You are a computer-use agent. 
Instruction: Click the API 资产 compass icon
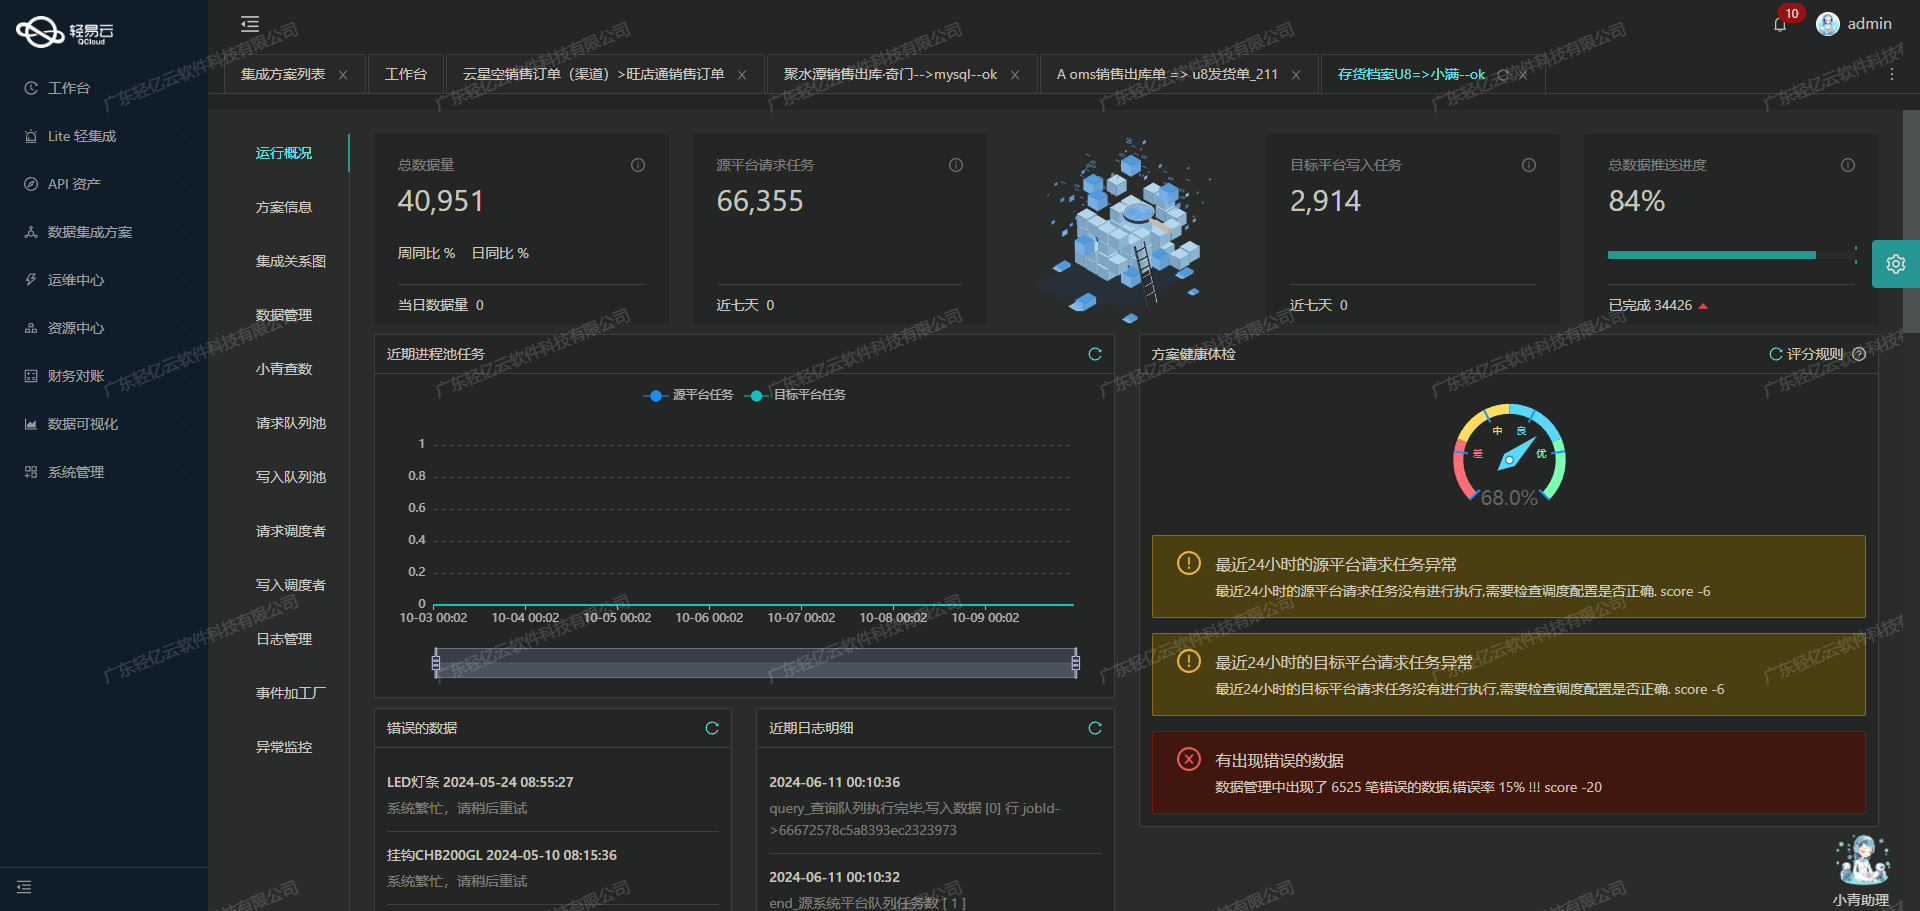pos(31,184)
